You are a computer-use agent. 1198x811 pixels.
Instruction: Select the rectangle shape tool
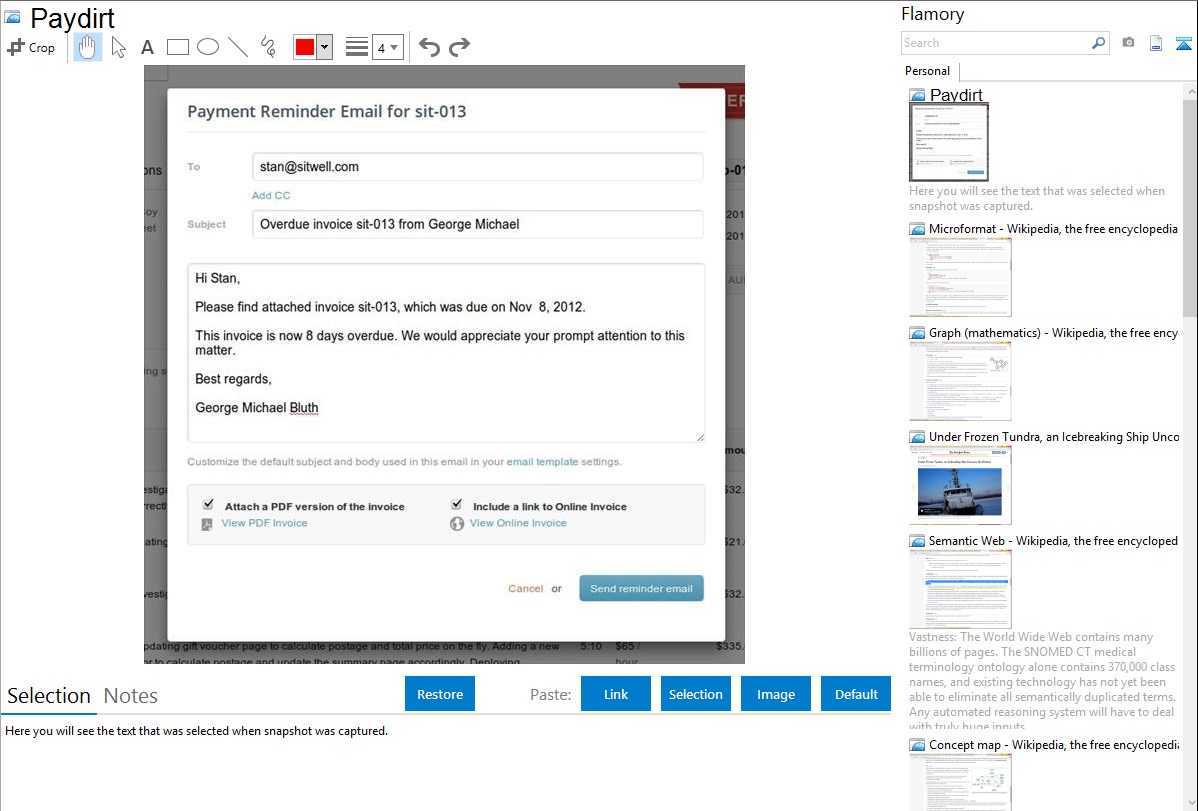178,47
